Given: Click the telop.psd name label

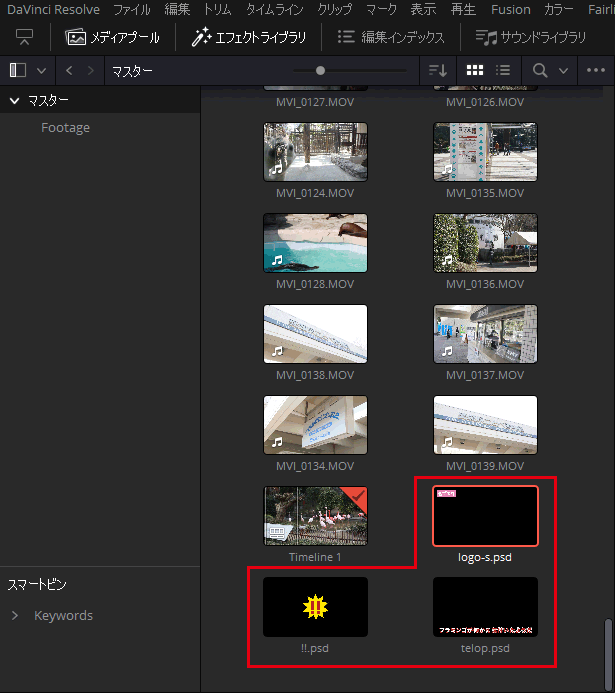Looking at the screenshot, I should (485, 648).
